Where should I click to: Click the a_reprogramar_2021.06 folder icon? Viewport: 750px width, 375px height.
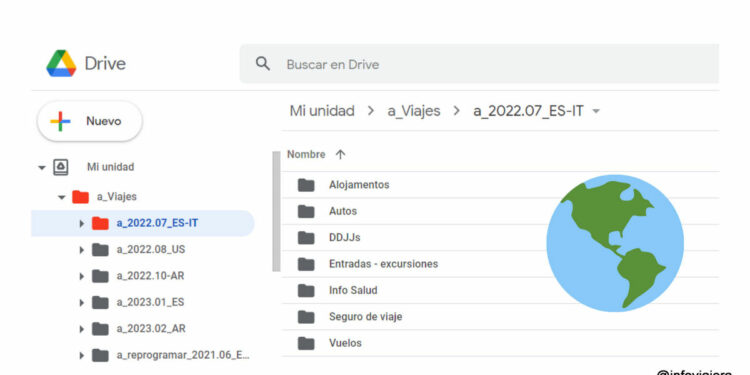point(100,355)
